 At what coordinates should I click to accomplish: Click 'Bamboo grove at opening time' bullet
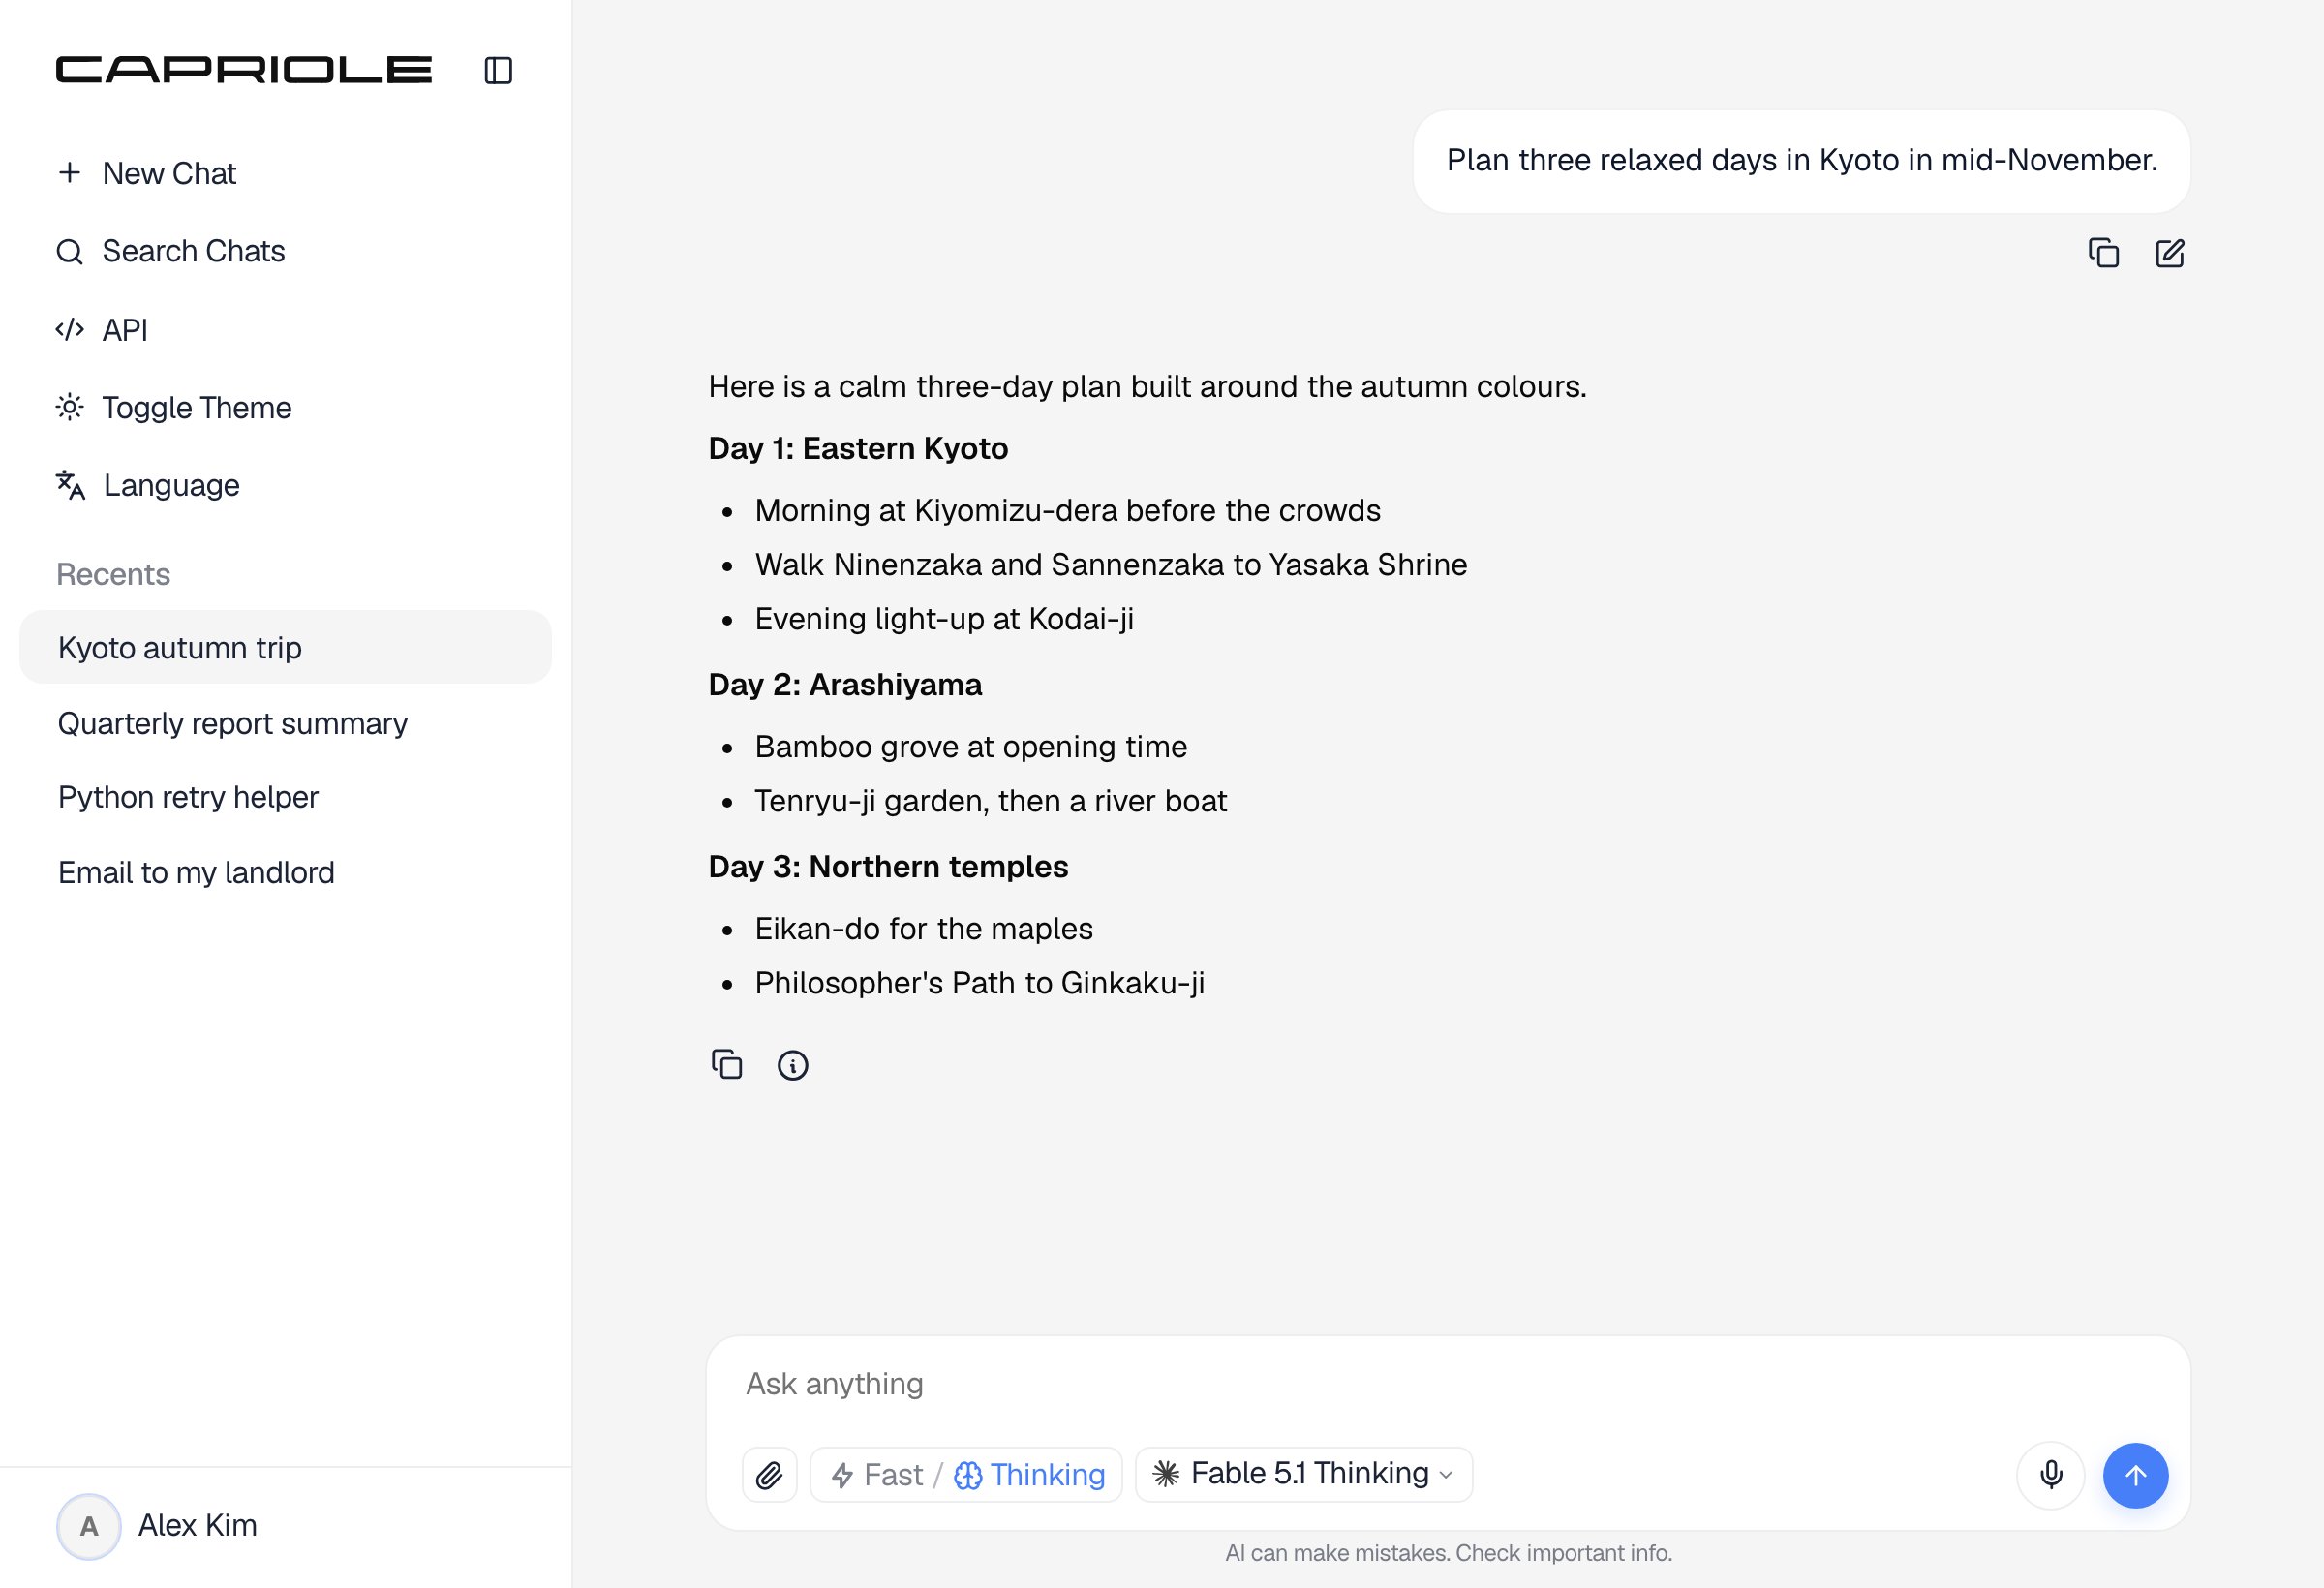click(x=971, y=747)
